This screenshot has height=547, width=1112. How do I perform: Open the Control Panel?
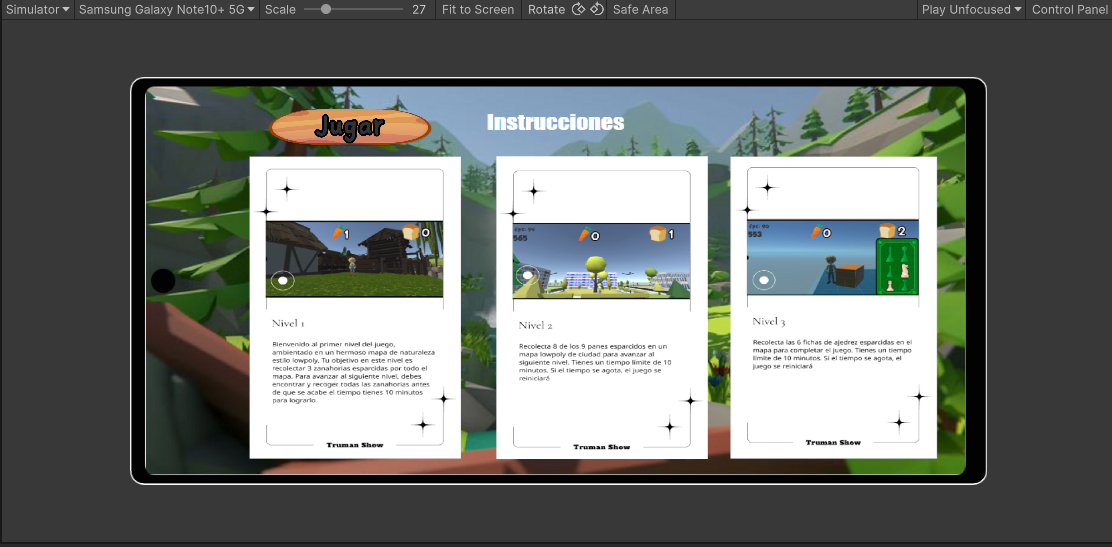coord(1069,9)
